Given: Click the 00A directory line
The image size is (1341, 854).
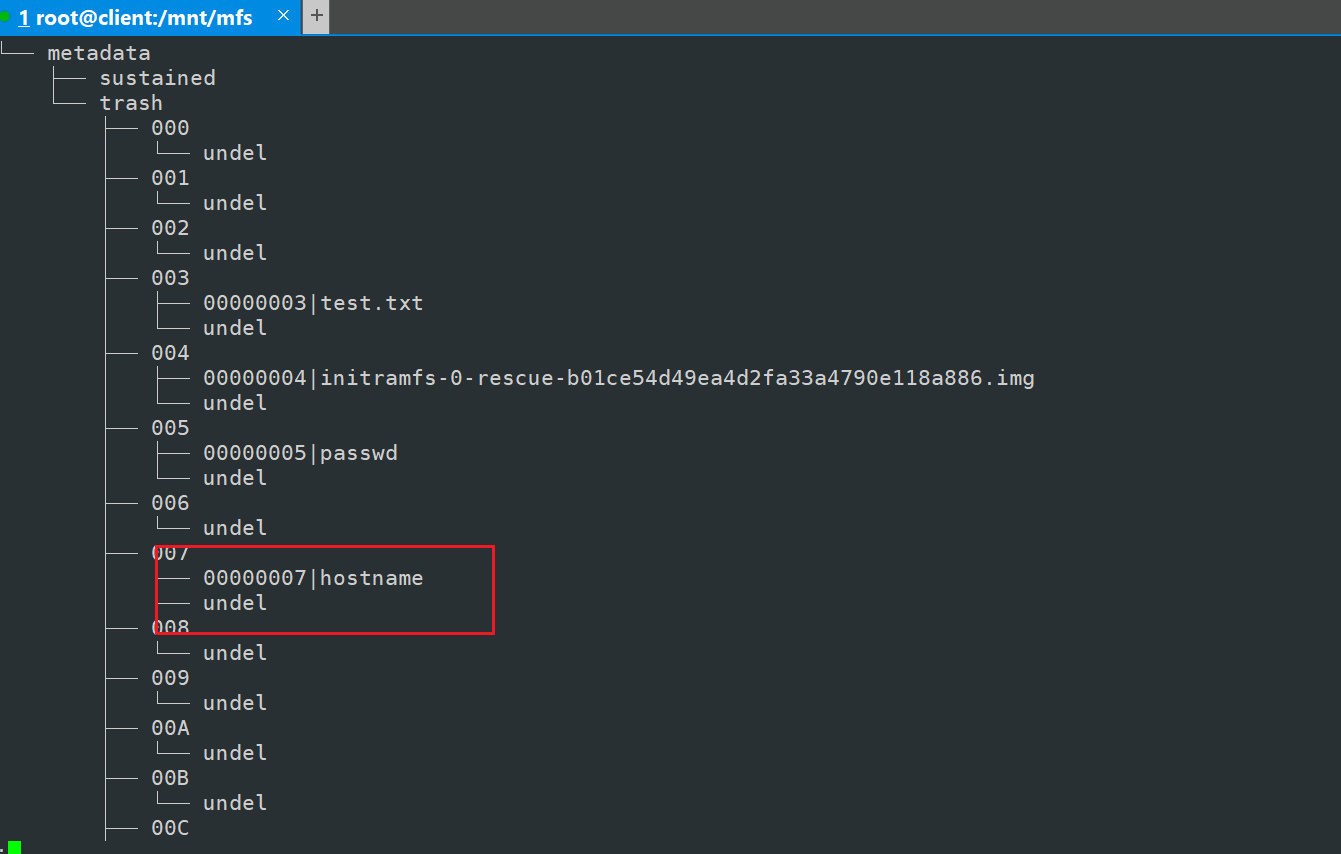Looking at the screenshot, I should 170,728.
